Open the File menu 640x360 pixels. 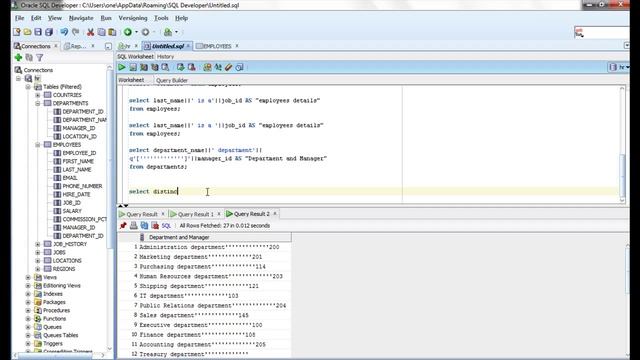pos(19,18)
